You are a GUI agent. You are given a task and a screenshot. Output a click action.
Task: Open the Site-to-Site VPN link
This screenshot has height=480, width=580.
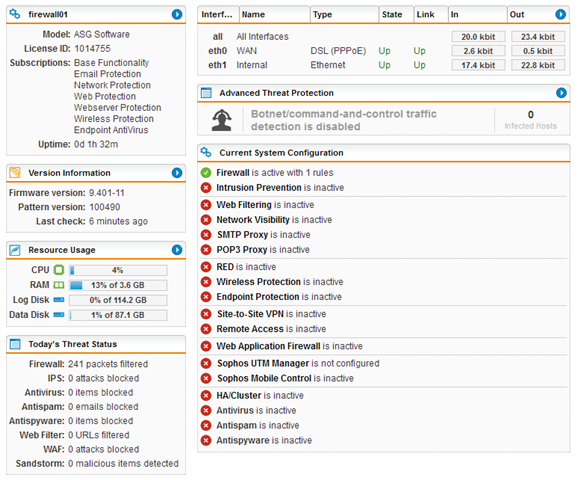click(251, 314)
